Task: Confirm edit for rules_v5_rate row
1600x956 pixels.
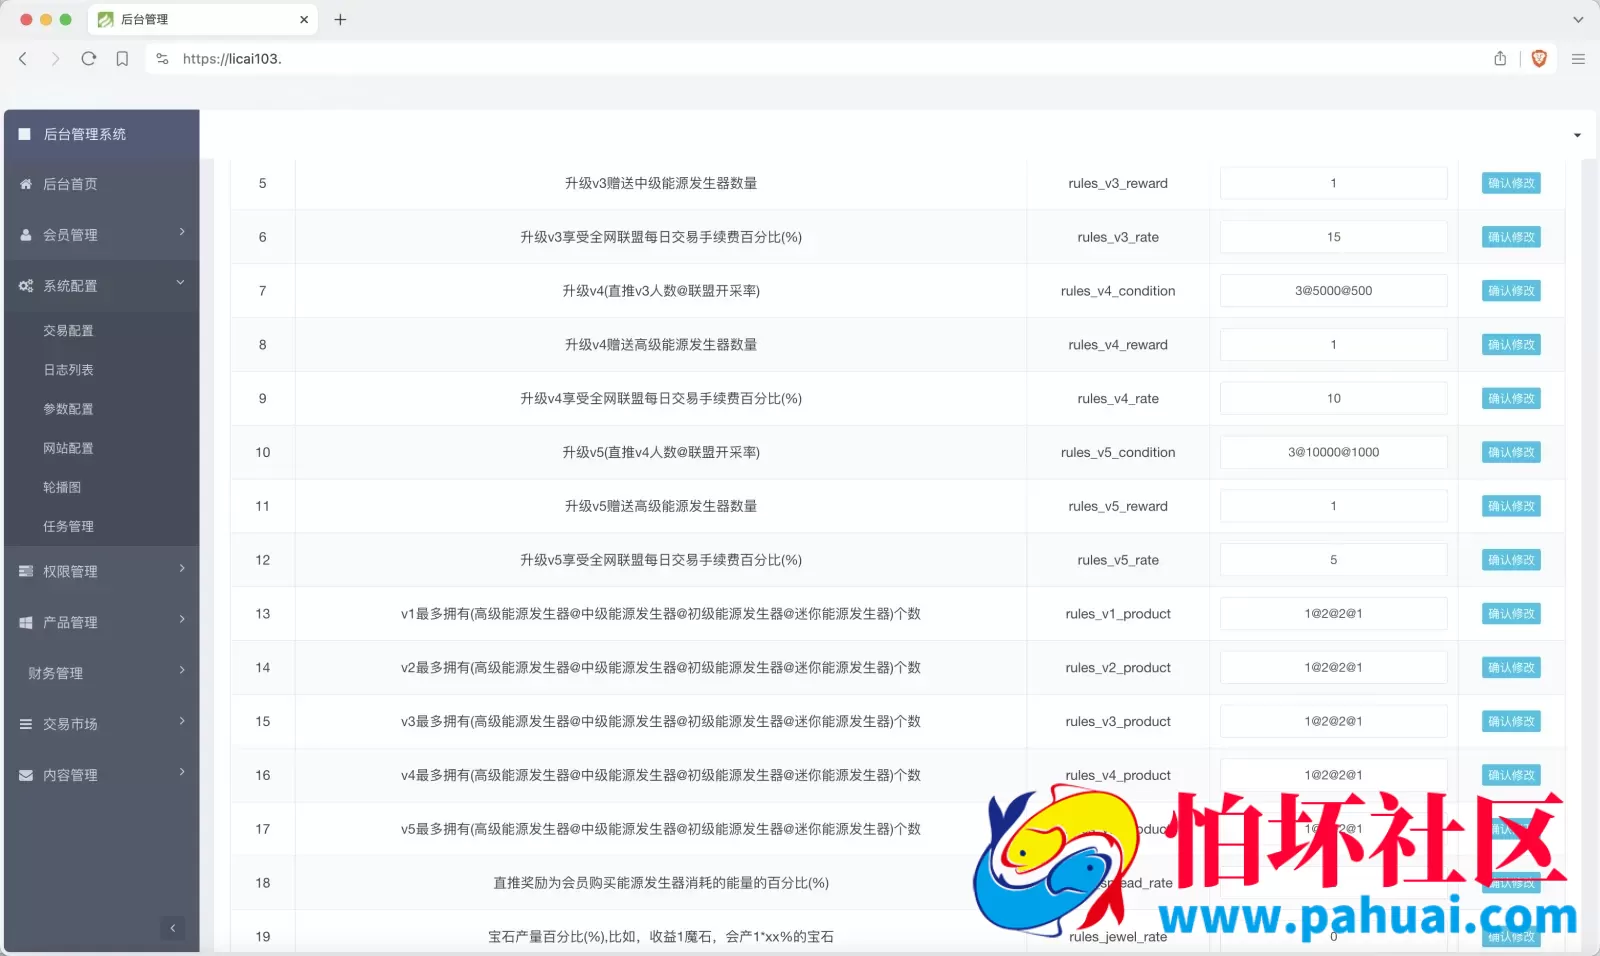Action: click(1511, 560)
